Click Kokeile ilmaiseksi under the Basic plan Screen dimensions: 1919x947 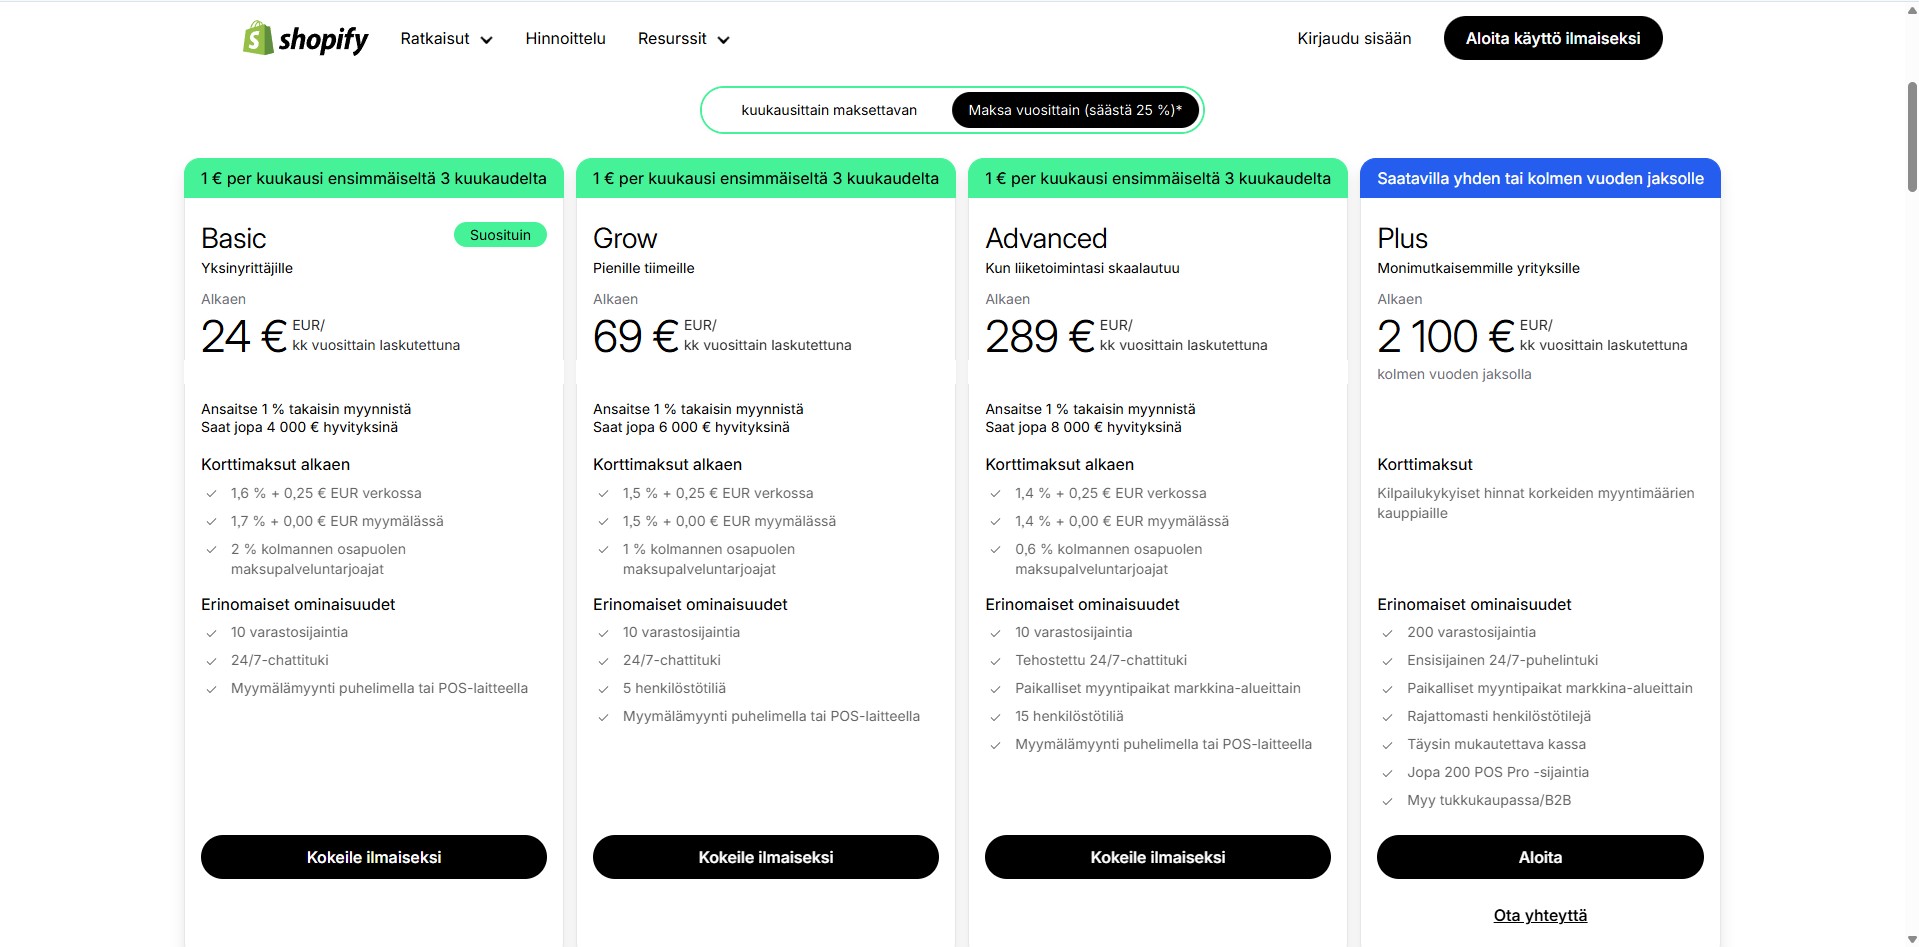(373, 857)
